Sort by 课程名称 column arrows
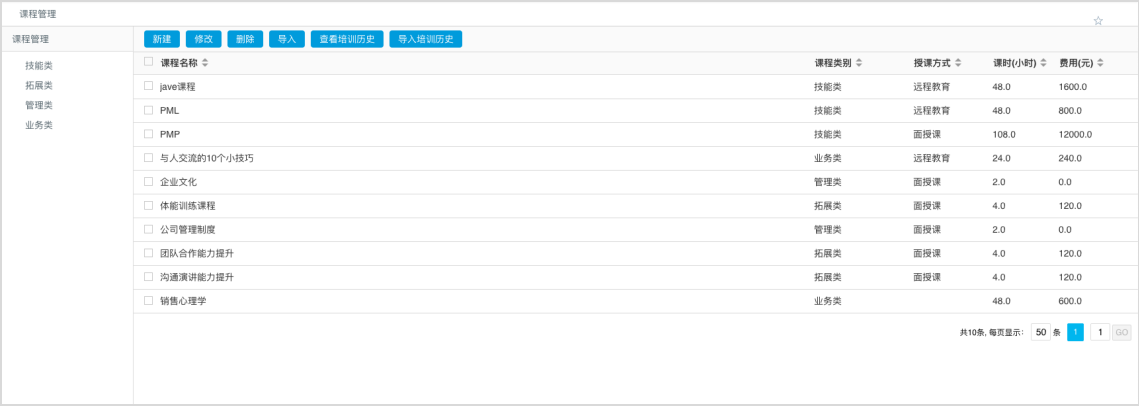This screenshot has height=406, width=1139. pyautogui.click(x=205, y=63)
